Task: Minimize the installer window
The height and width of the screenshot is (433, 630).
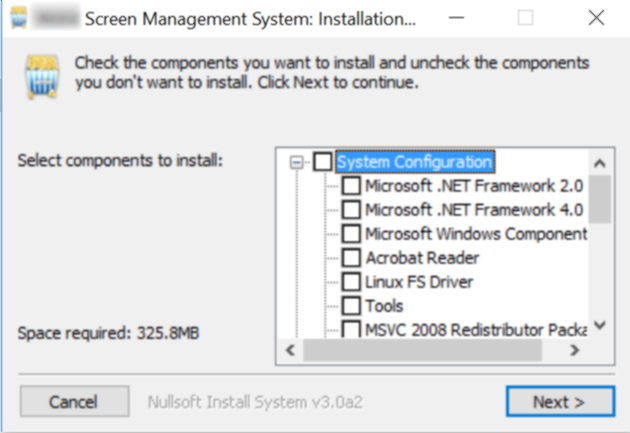Action: pyautogui.click(x=456, y=18)
